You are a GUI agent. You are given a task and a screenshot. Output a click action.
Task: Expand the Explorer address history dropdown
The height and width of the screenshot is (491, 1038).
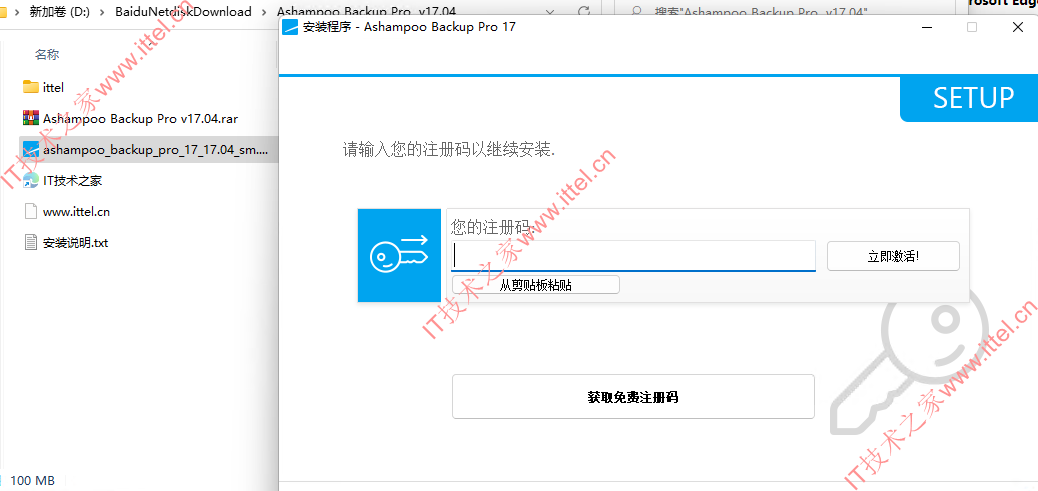(551, 11)
